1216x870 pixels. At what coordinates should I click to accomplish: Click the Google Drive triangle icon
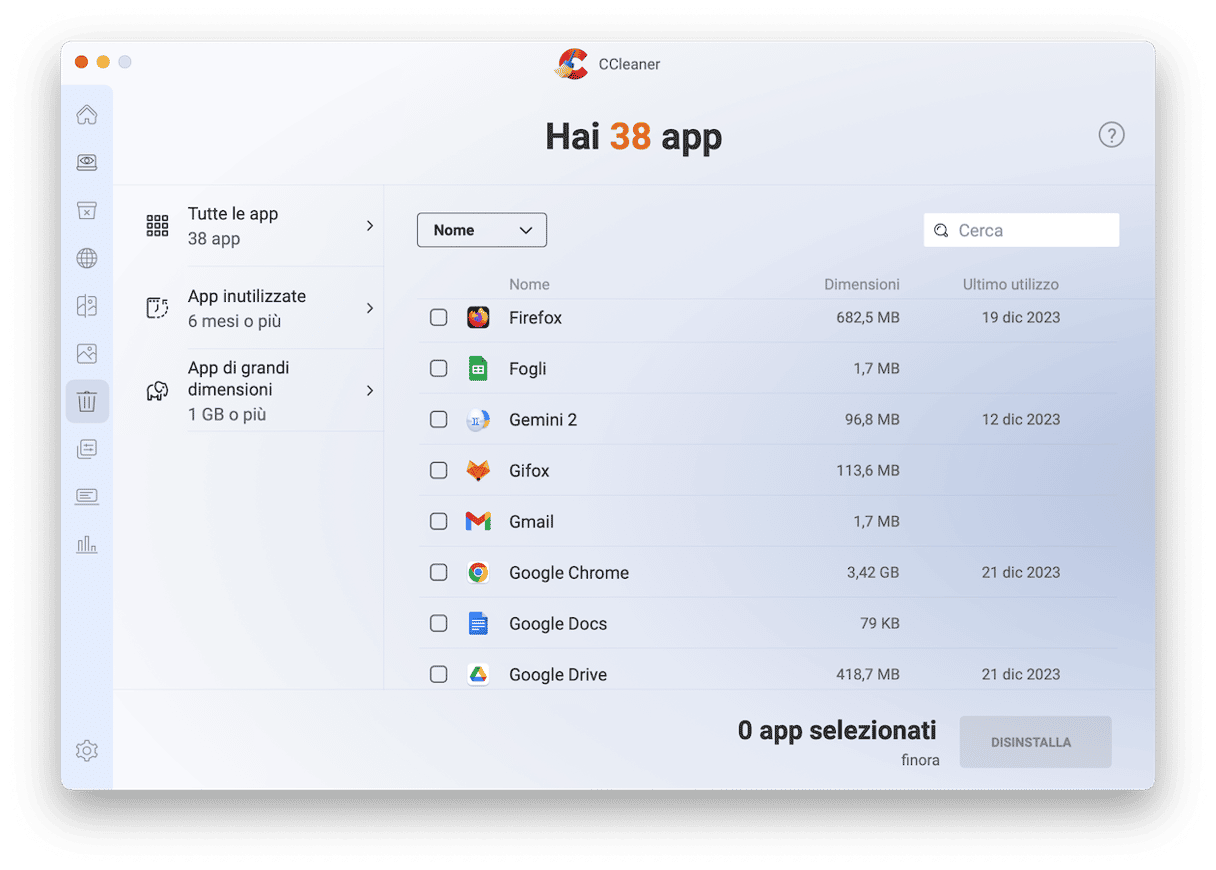coord(478,674)
